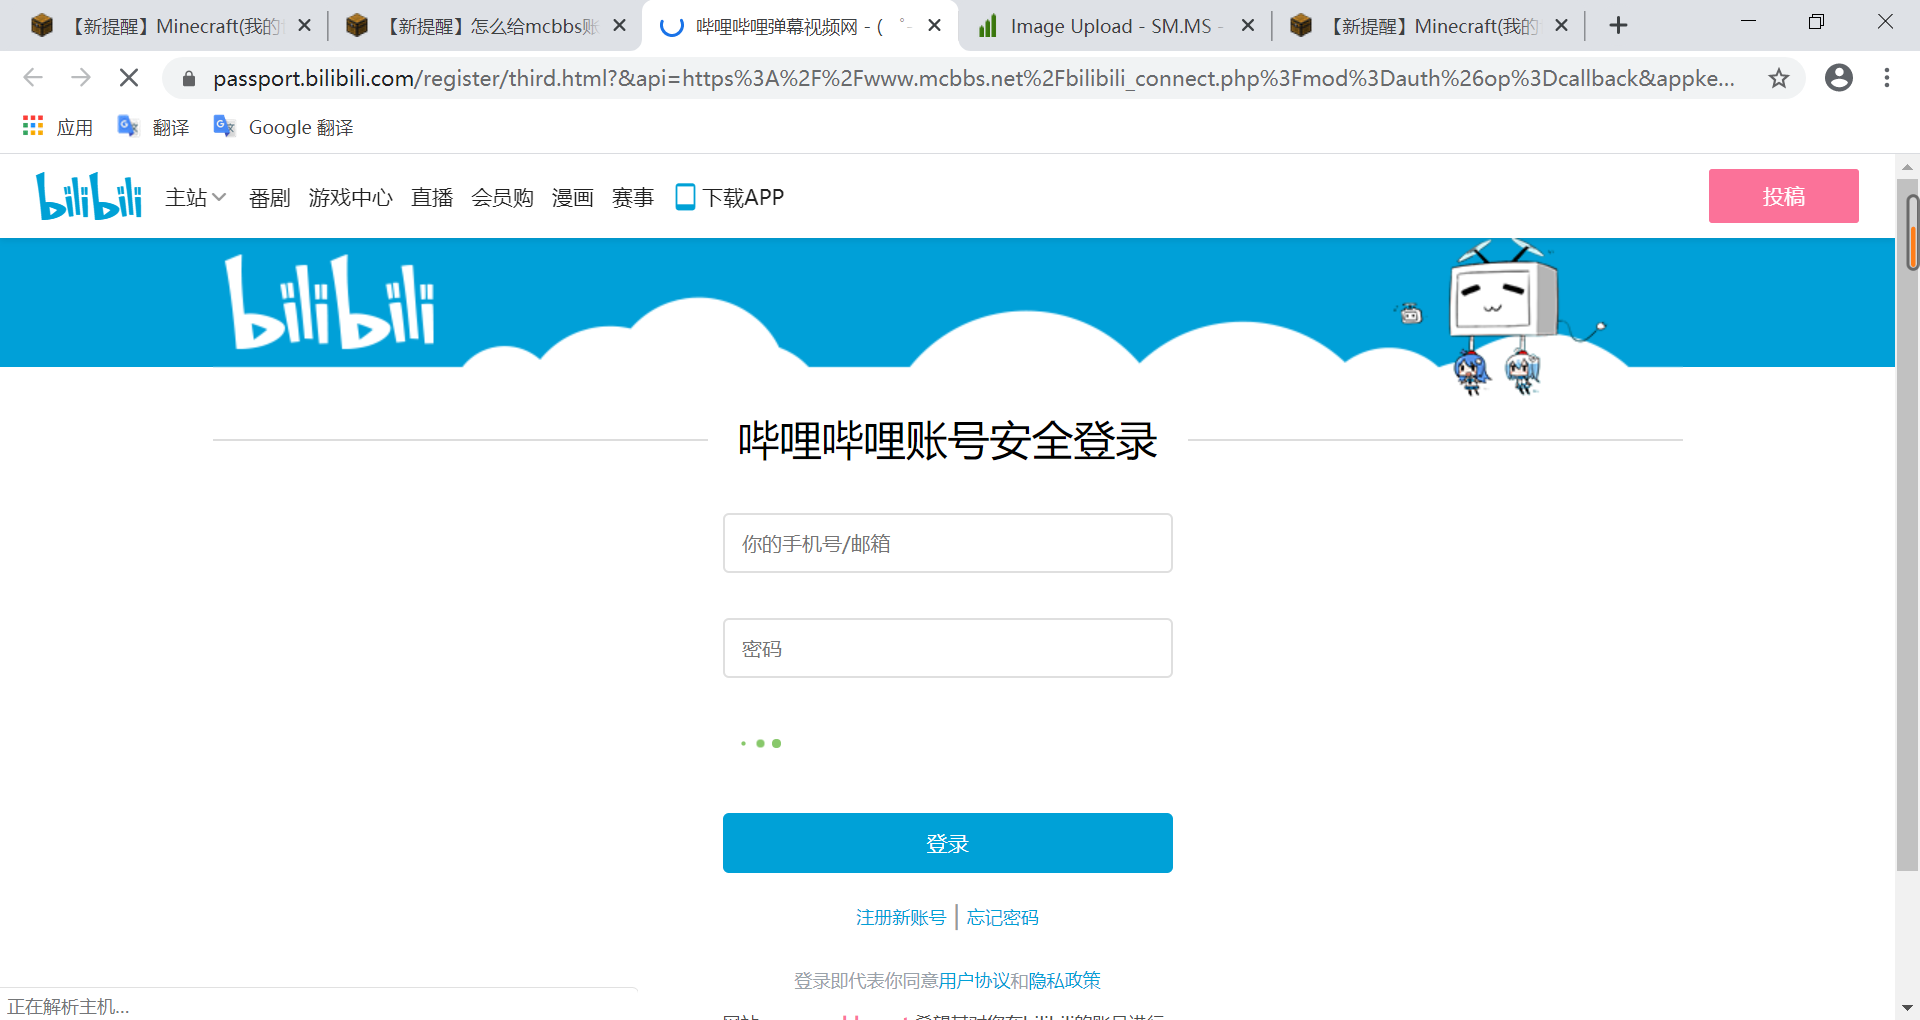Click the scrollbar up arrow
Viewport: 1920px width, 1020px height.
point(1908,166)
